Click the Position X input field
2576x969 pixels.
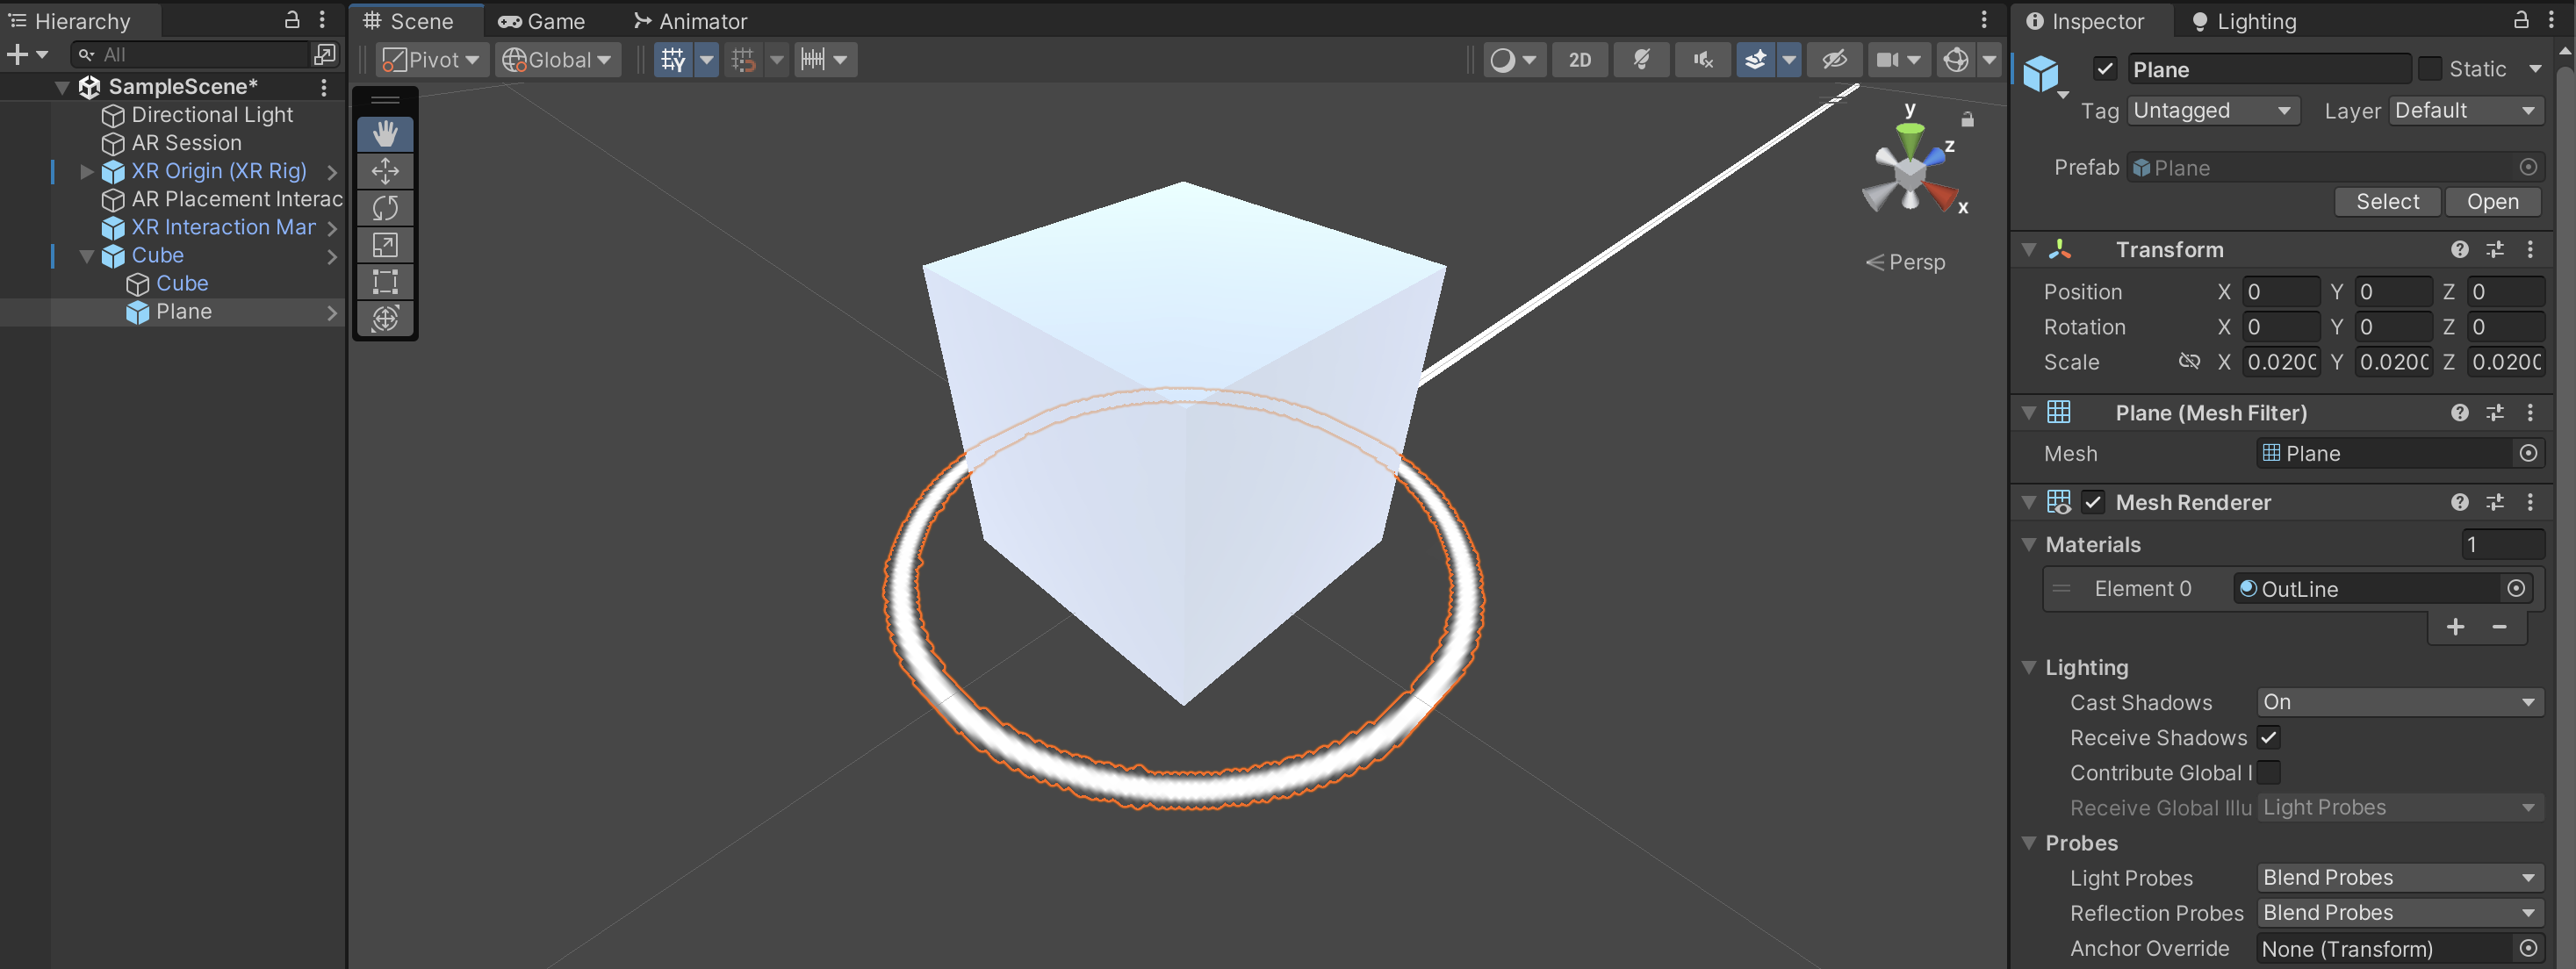(2279, 292)
